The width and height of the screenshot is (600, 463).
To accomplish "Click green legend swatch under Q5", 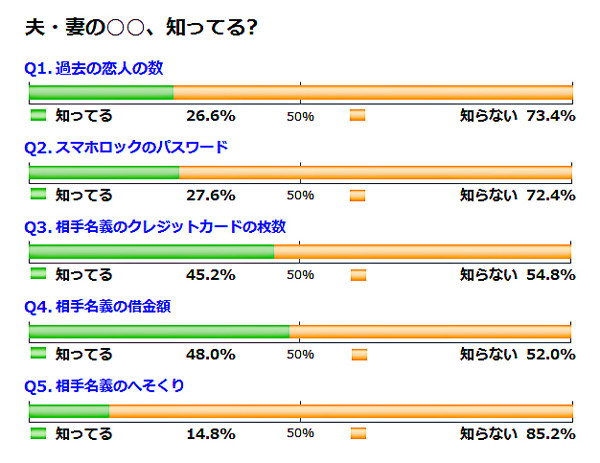I will 38,433.
